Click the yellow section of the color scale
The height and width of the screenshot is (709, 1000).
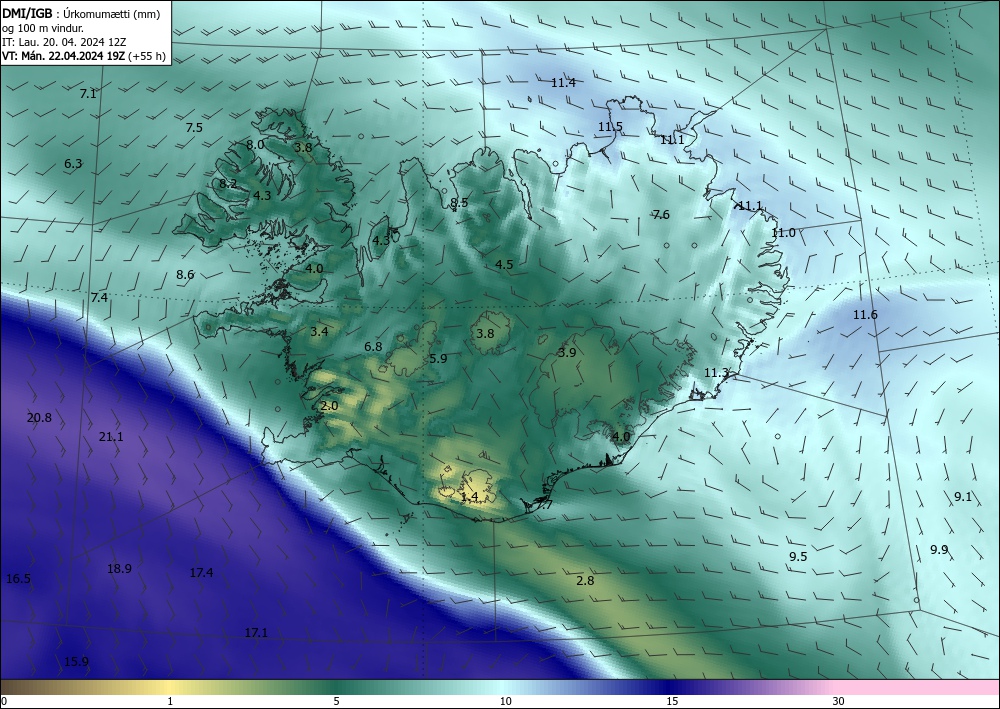pyautogui.click(x=170, y=688)
